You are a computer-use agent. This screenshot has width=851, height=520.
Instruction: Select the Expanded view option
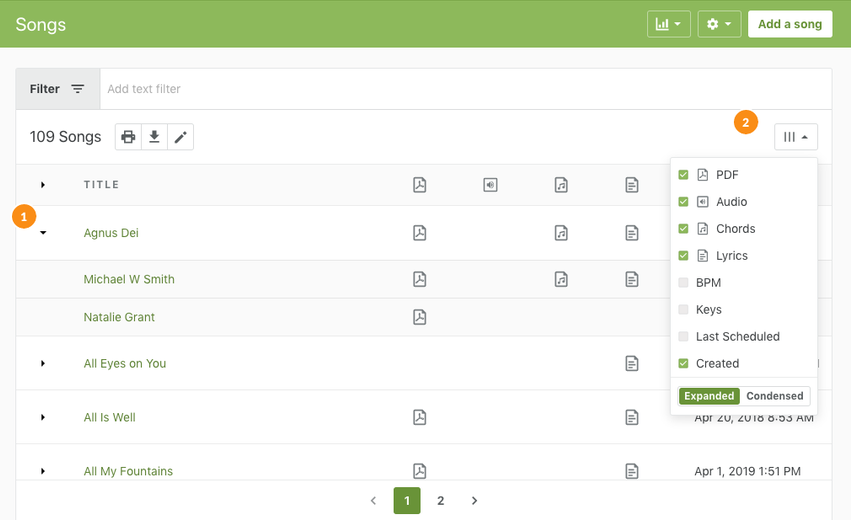pos(709,396)
